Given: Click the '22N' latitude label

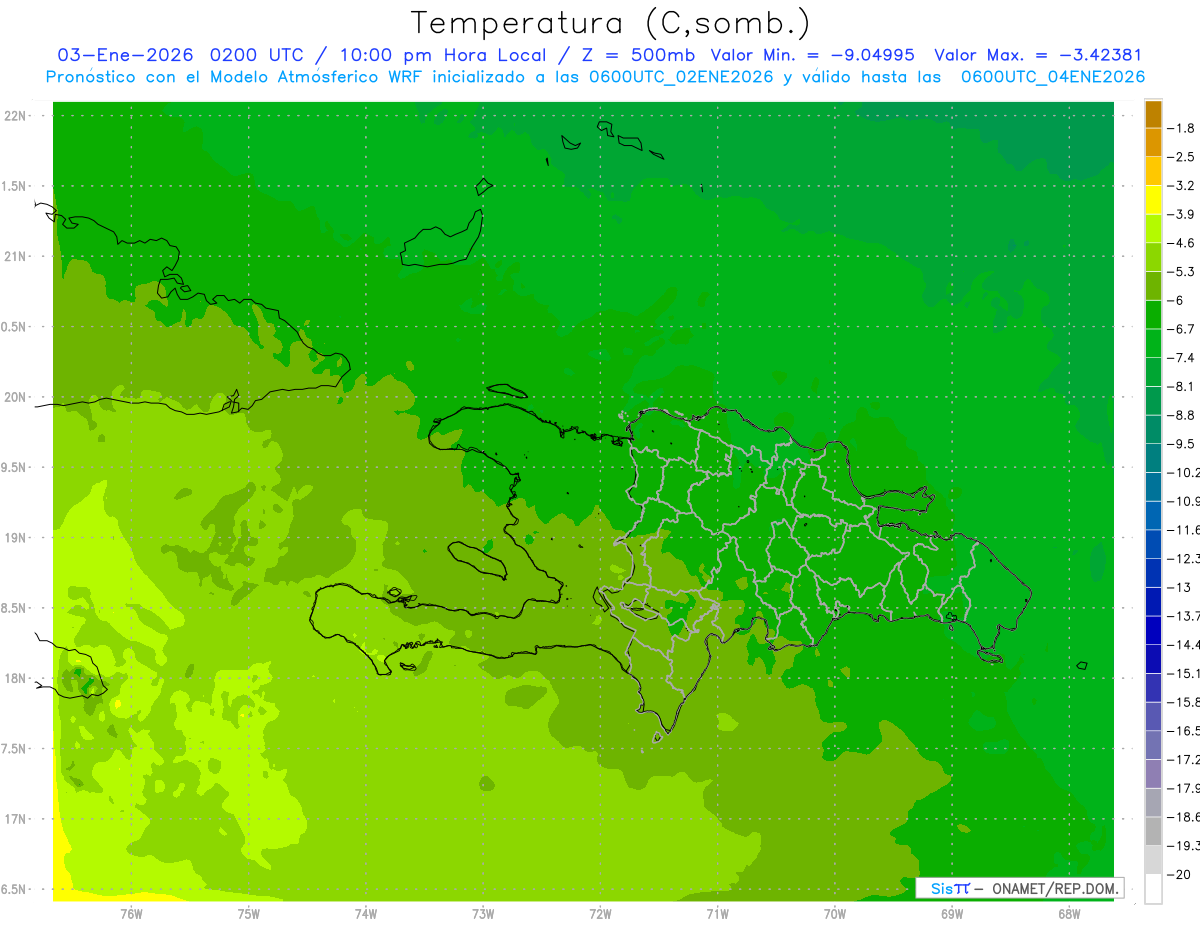Looking at the screenshot, I should [15, 115].
